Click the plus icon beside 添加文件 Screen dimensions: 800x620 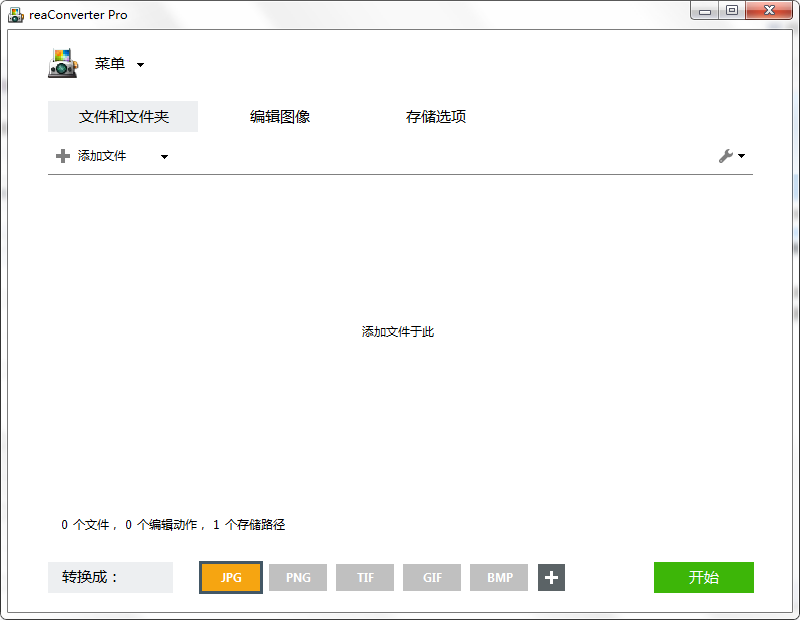click(x=63, y=156)
